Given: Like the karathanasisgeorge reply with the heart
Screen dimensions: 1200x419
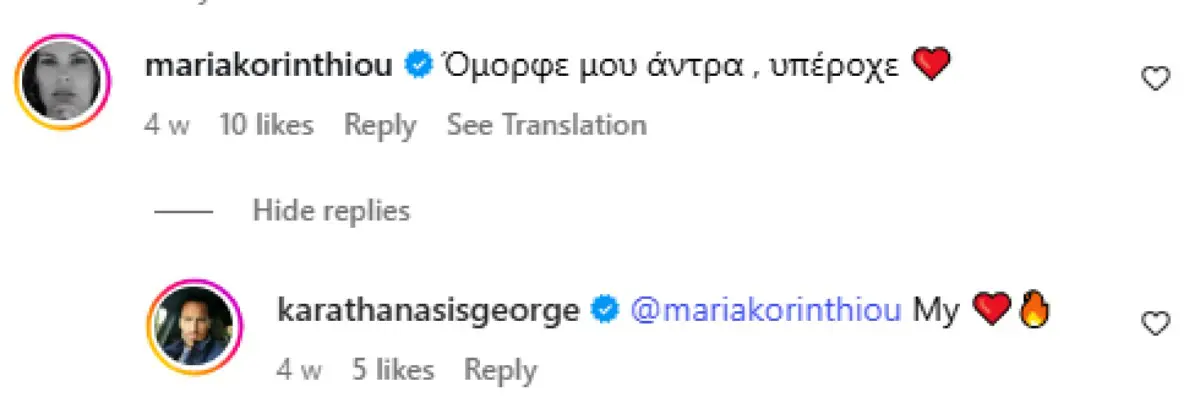Looking at the screenshot, I should coord(1156,323).
